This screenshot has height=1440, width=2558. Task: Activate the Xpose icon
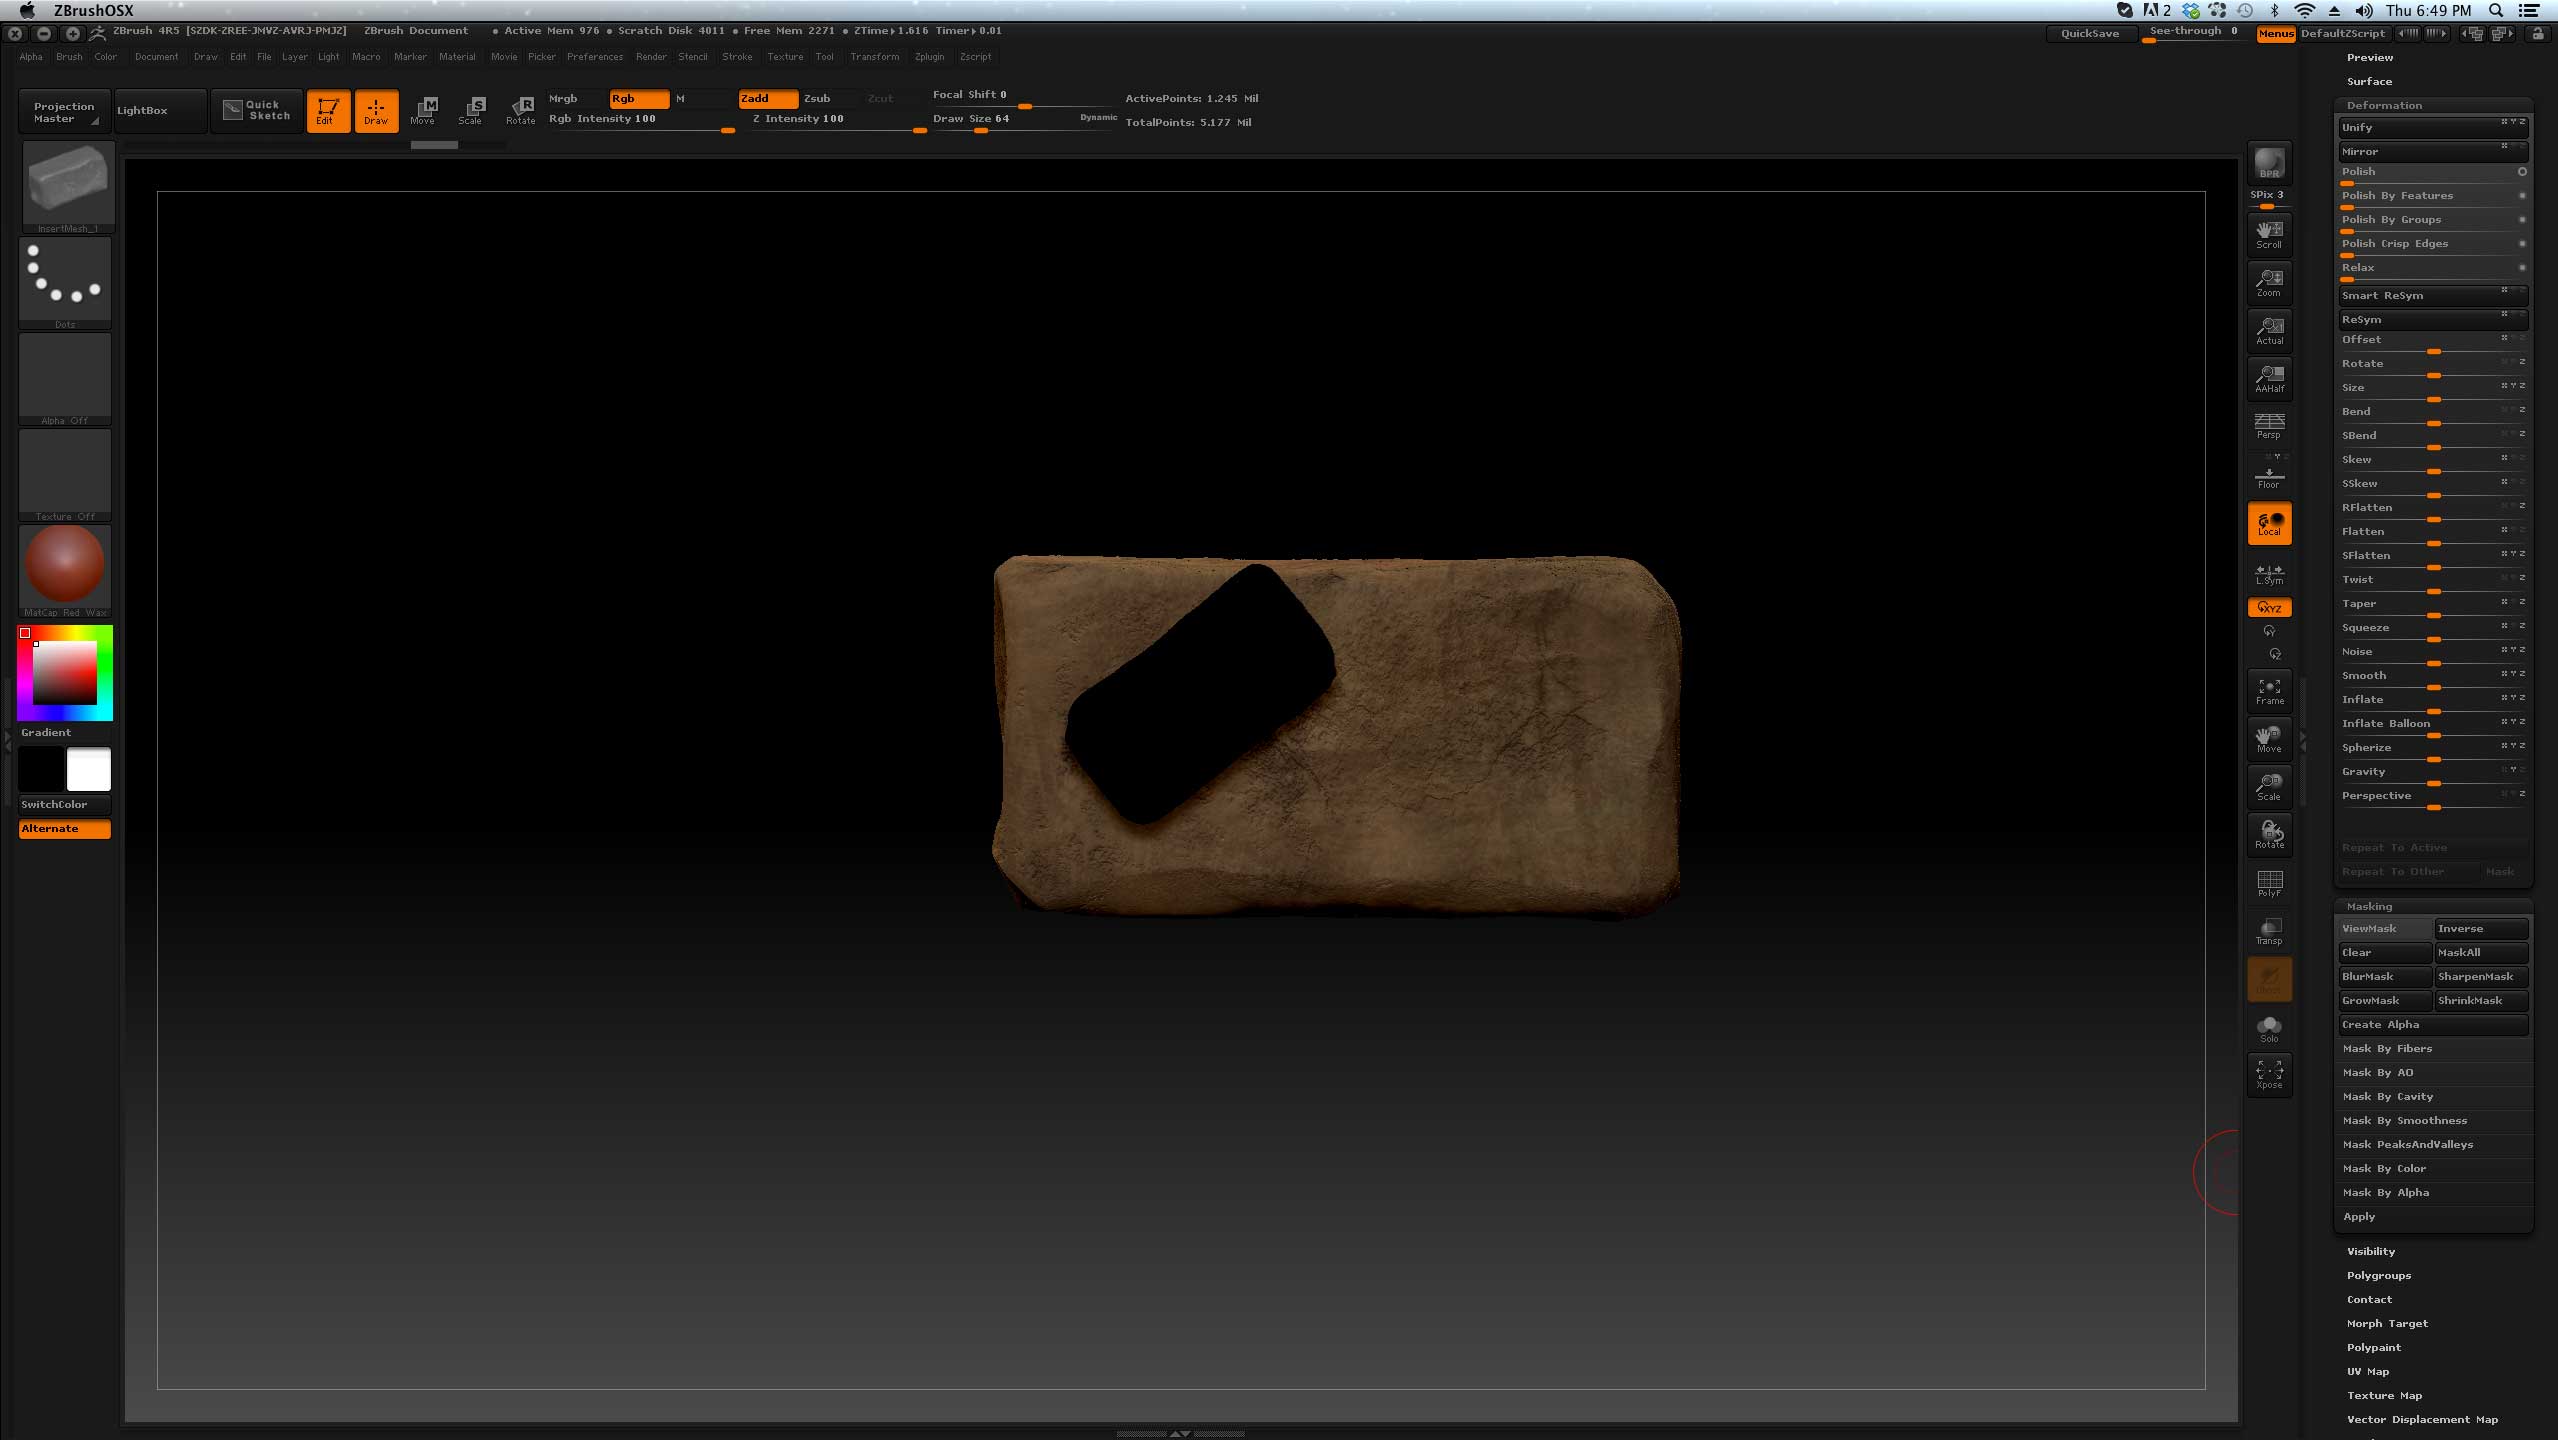click(2268, 1075)
